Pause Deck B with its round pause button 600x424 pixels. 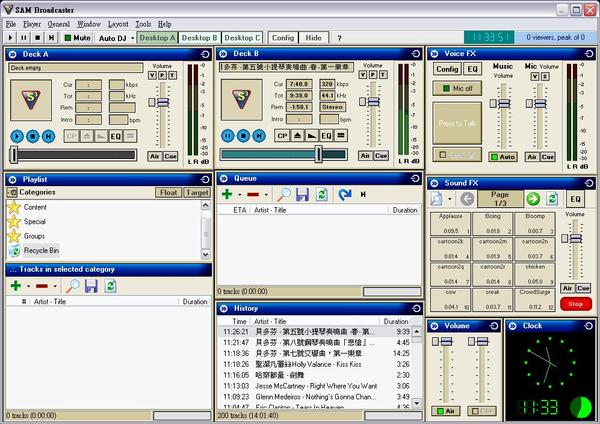point(228,135)
